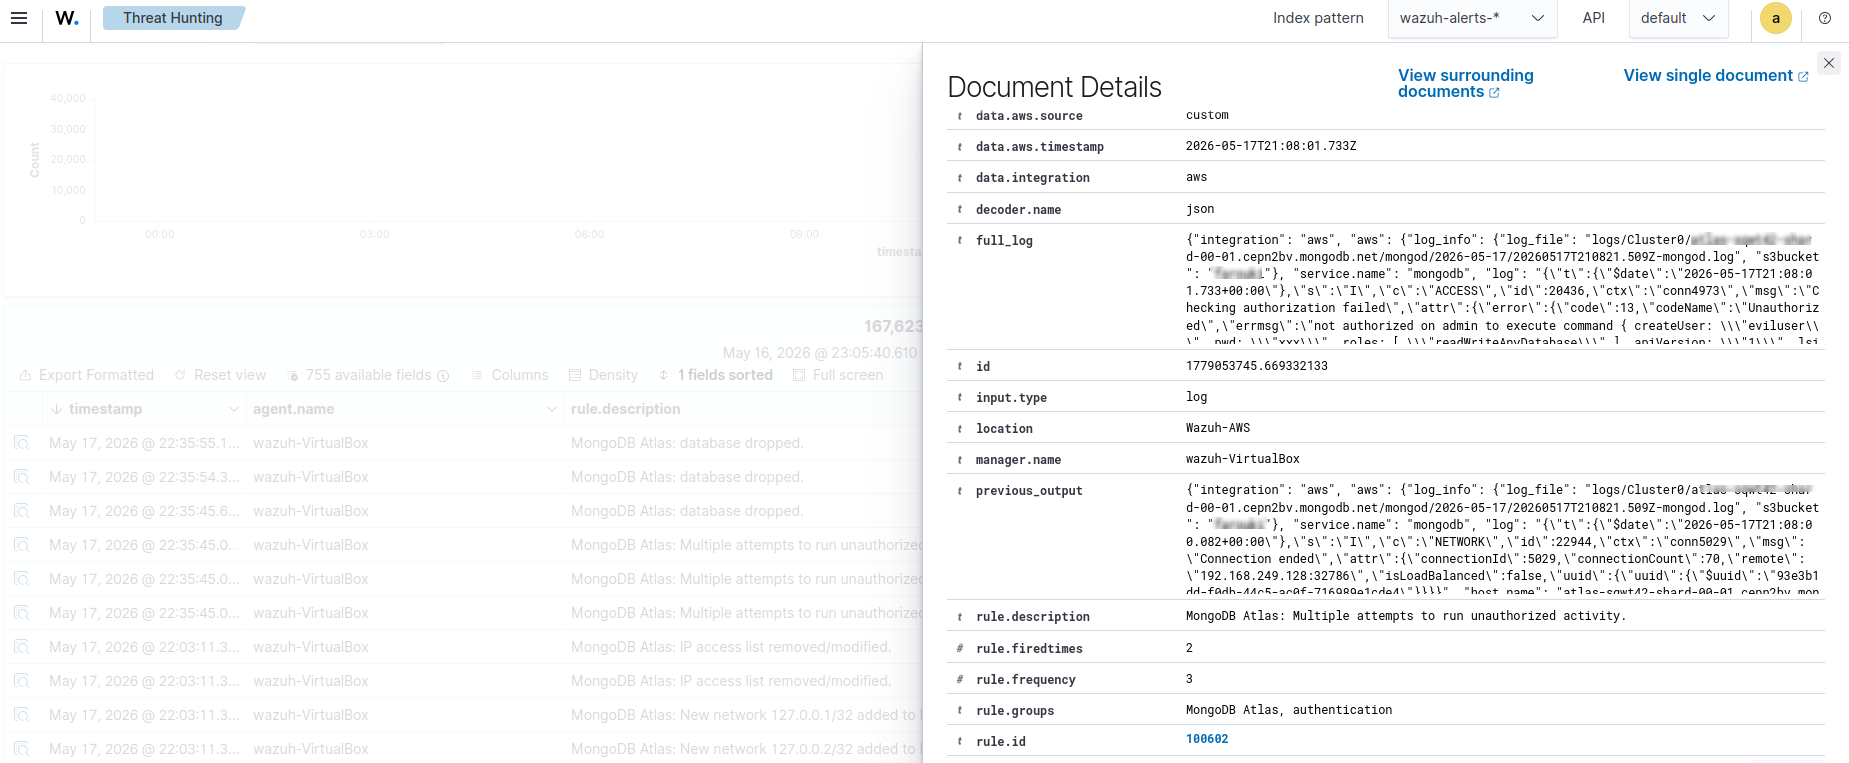Open the agent.name column header menu
Viewport: 1849px width, 763px height.
tap(551, 409)
